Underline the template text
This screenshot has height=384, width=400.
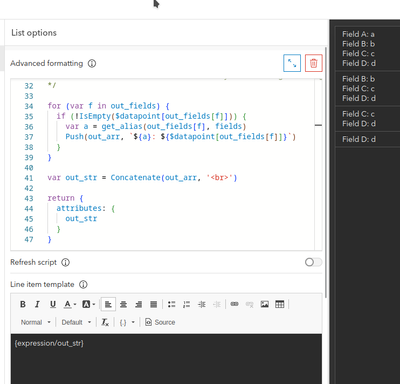53,304
